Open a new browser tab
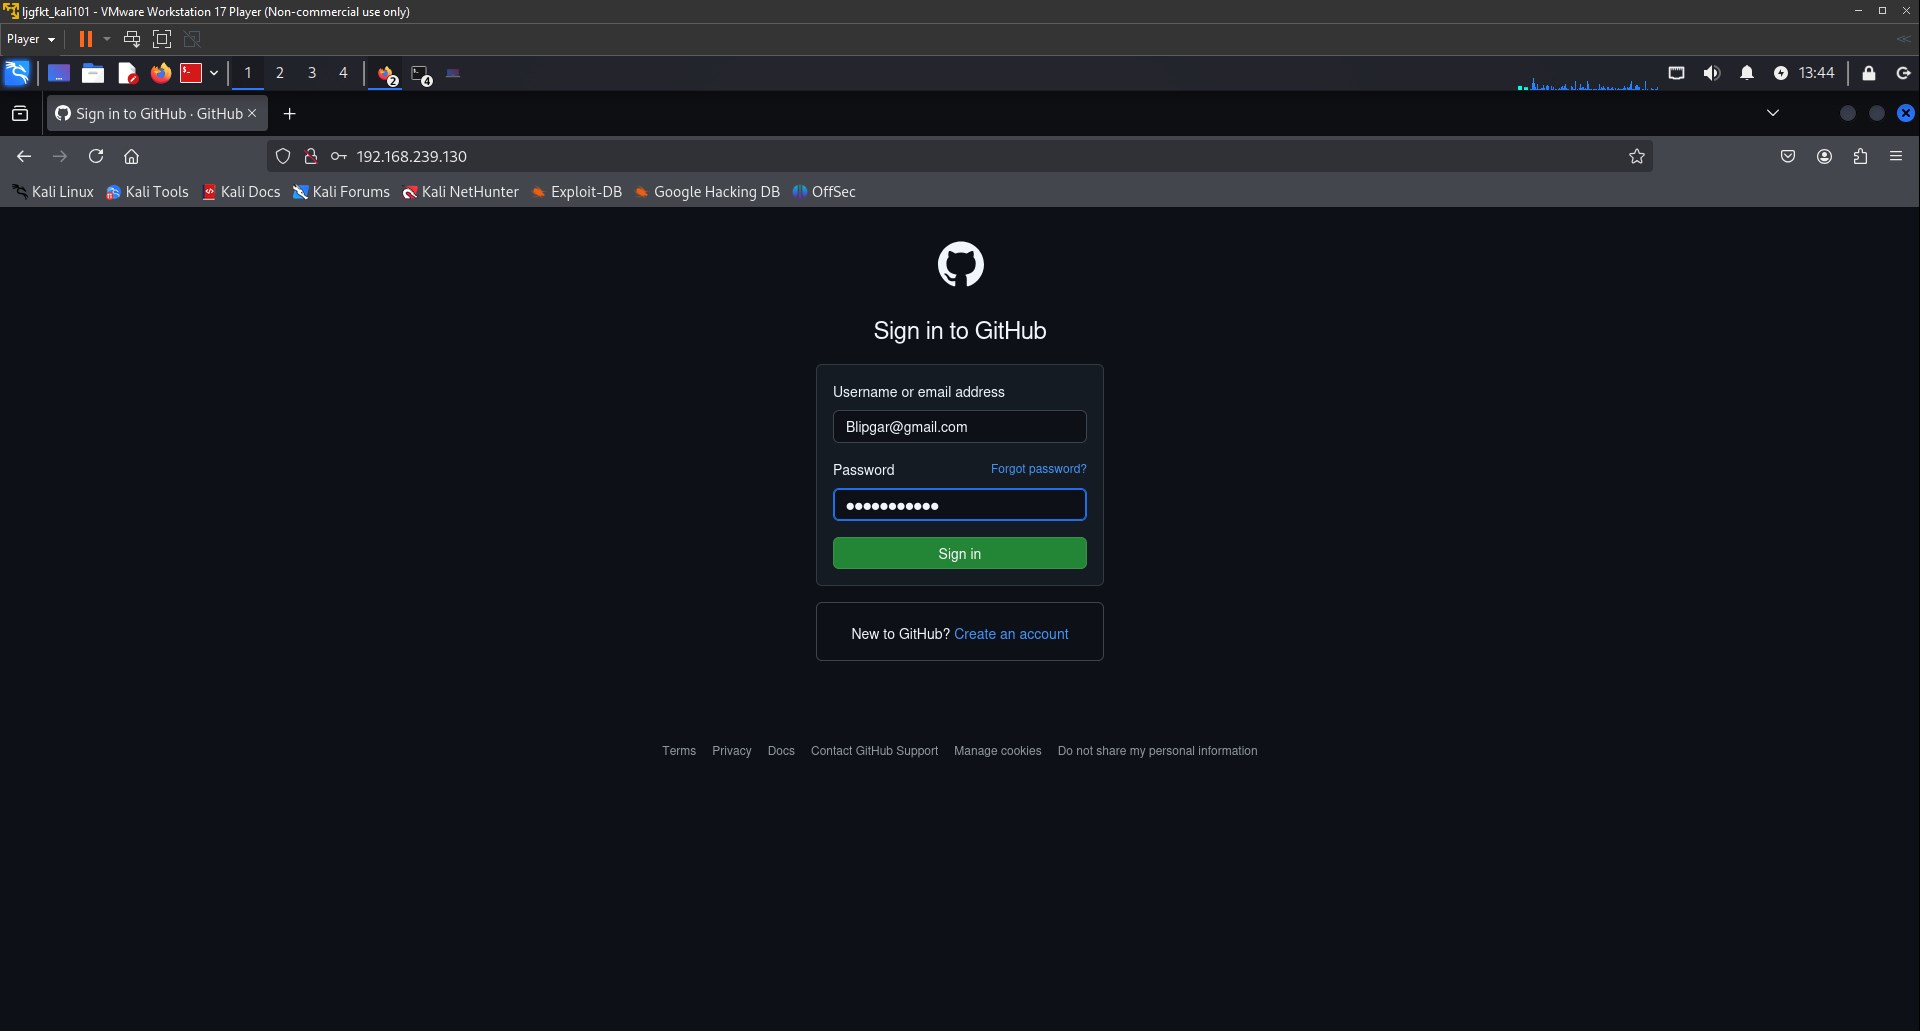The width and height of the screenshot is (1920, 1031). [x=290, y=113]
